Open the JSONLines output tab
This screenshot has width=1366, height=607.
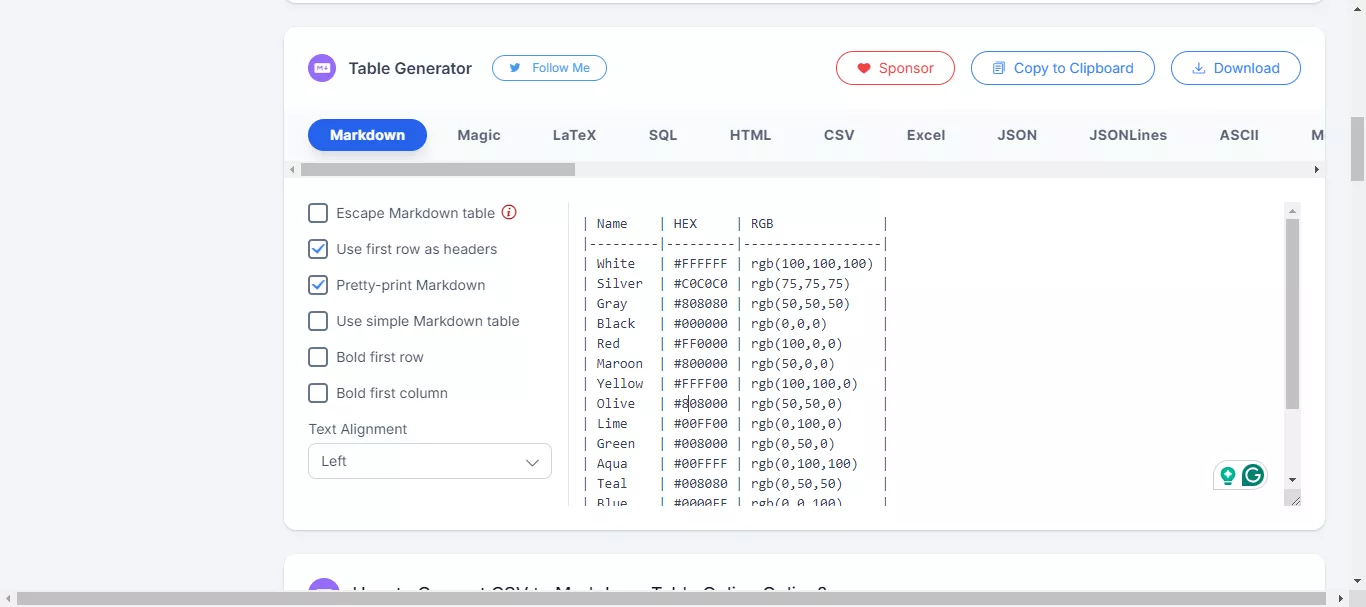[1128, 135]
